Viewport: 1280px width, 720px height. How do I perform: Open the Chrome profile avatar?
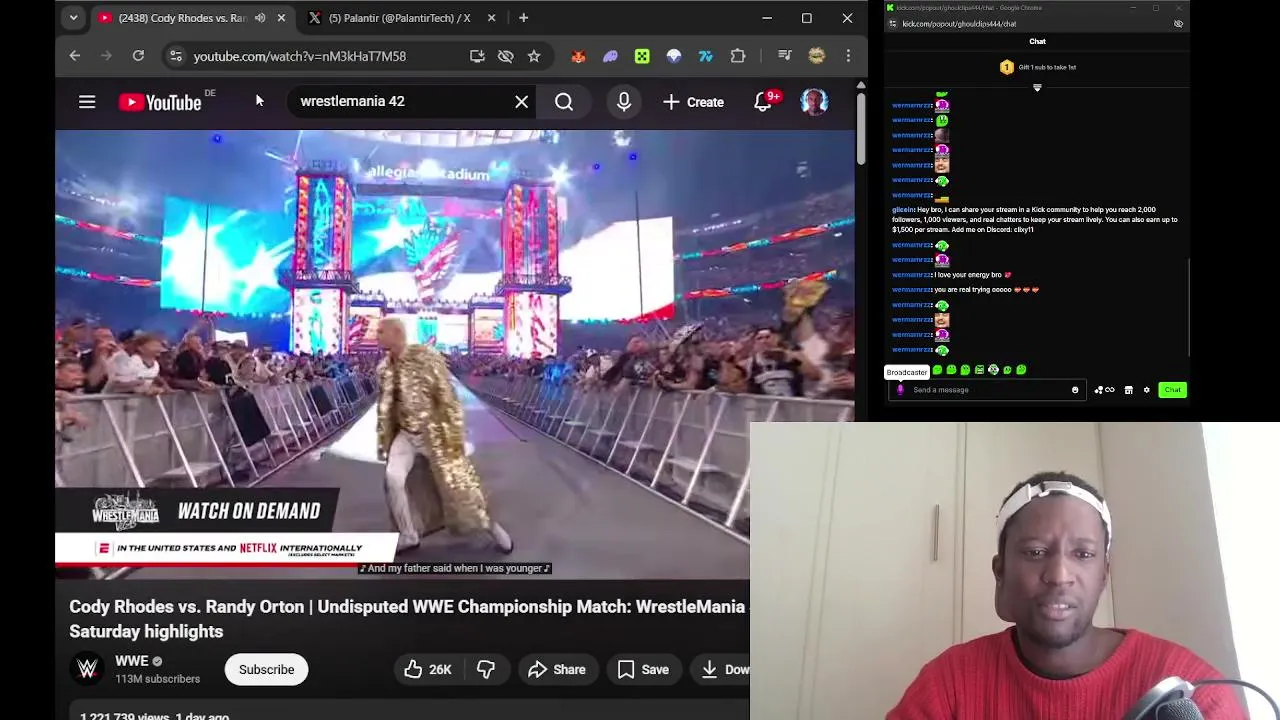[x=817, y=56]
